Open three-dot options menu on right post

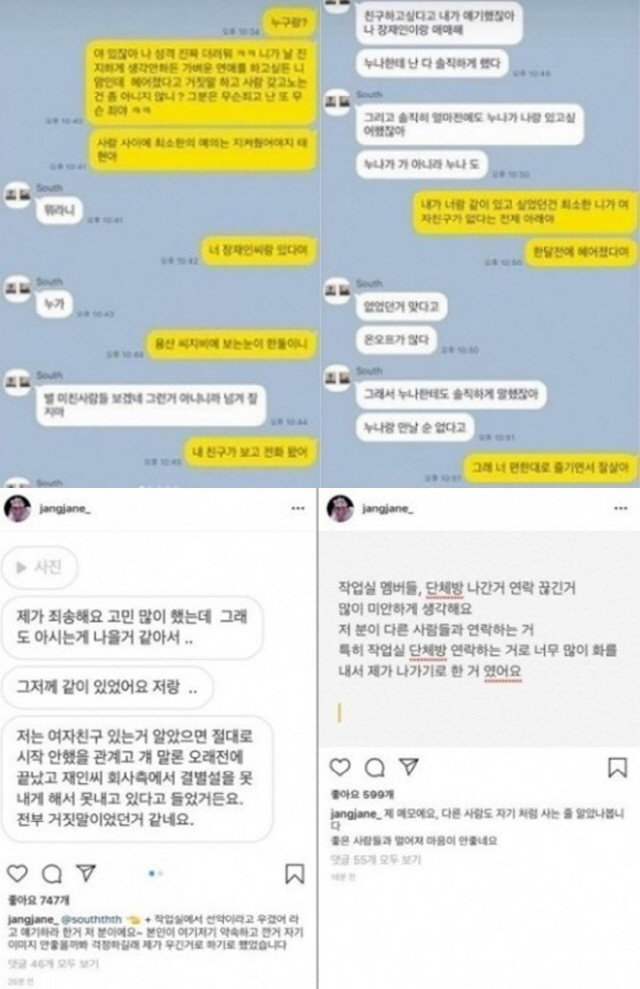click(x=620, y=508)
